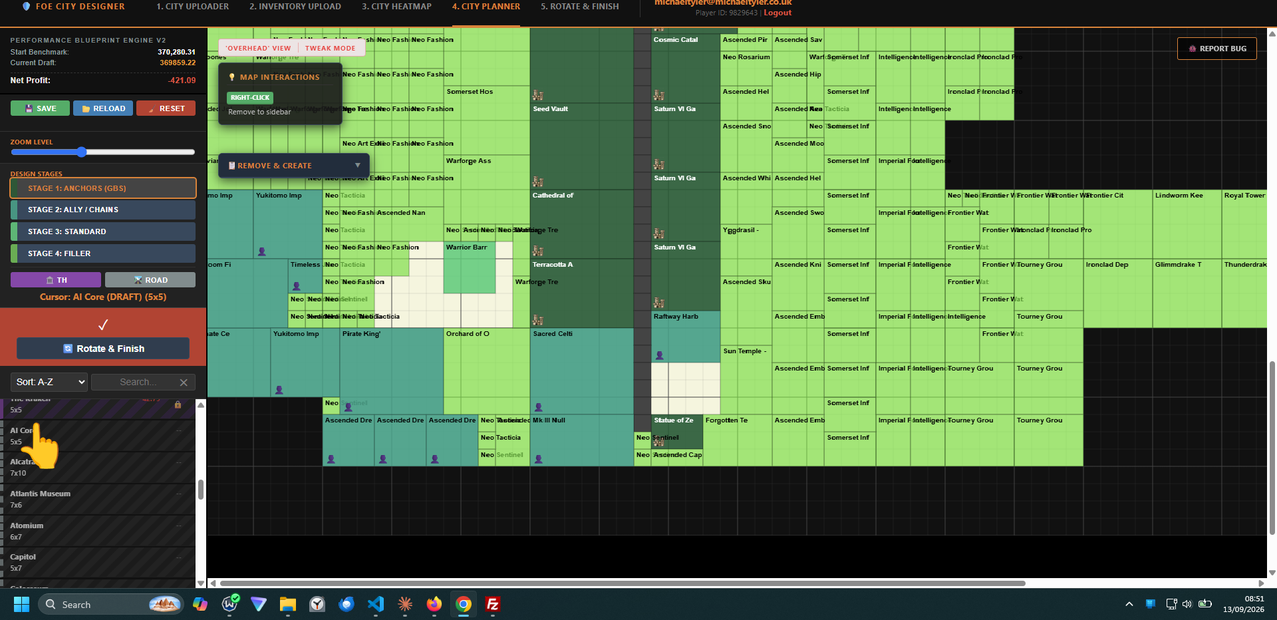This screenshot has height=620, width=1277.
Task: Click the Logout link
Action: pyautogui.click(x=777, y=13)
